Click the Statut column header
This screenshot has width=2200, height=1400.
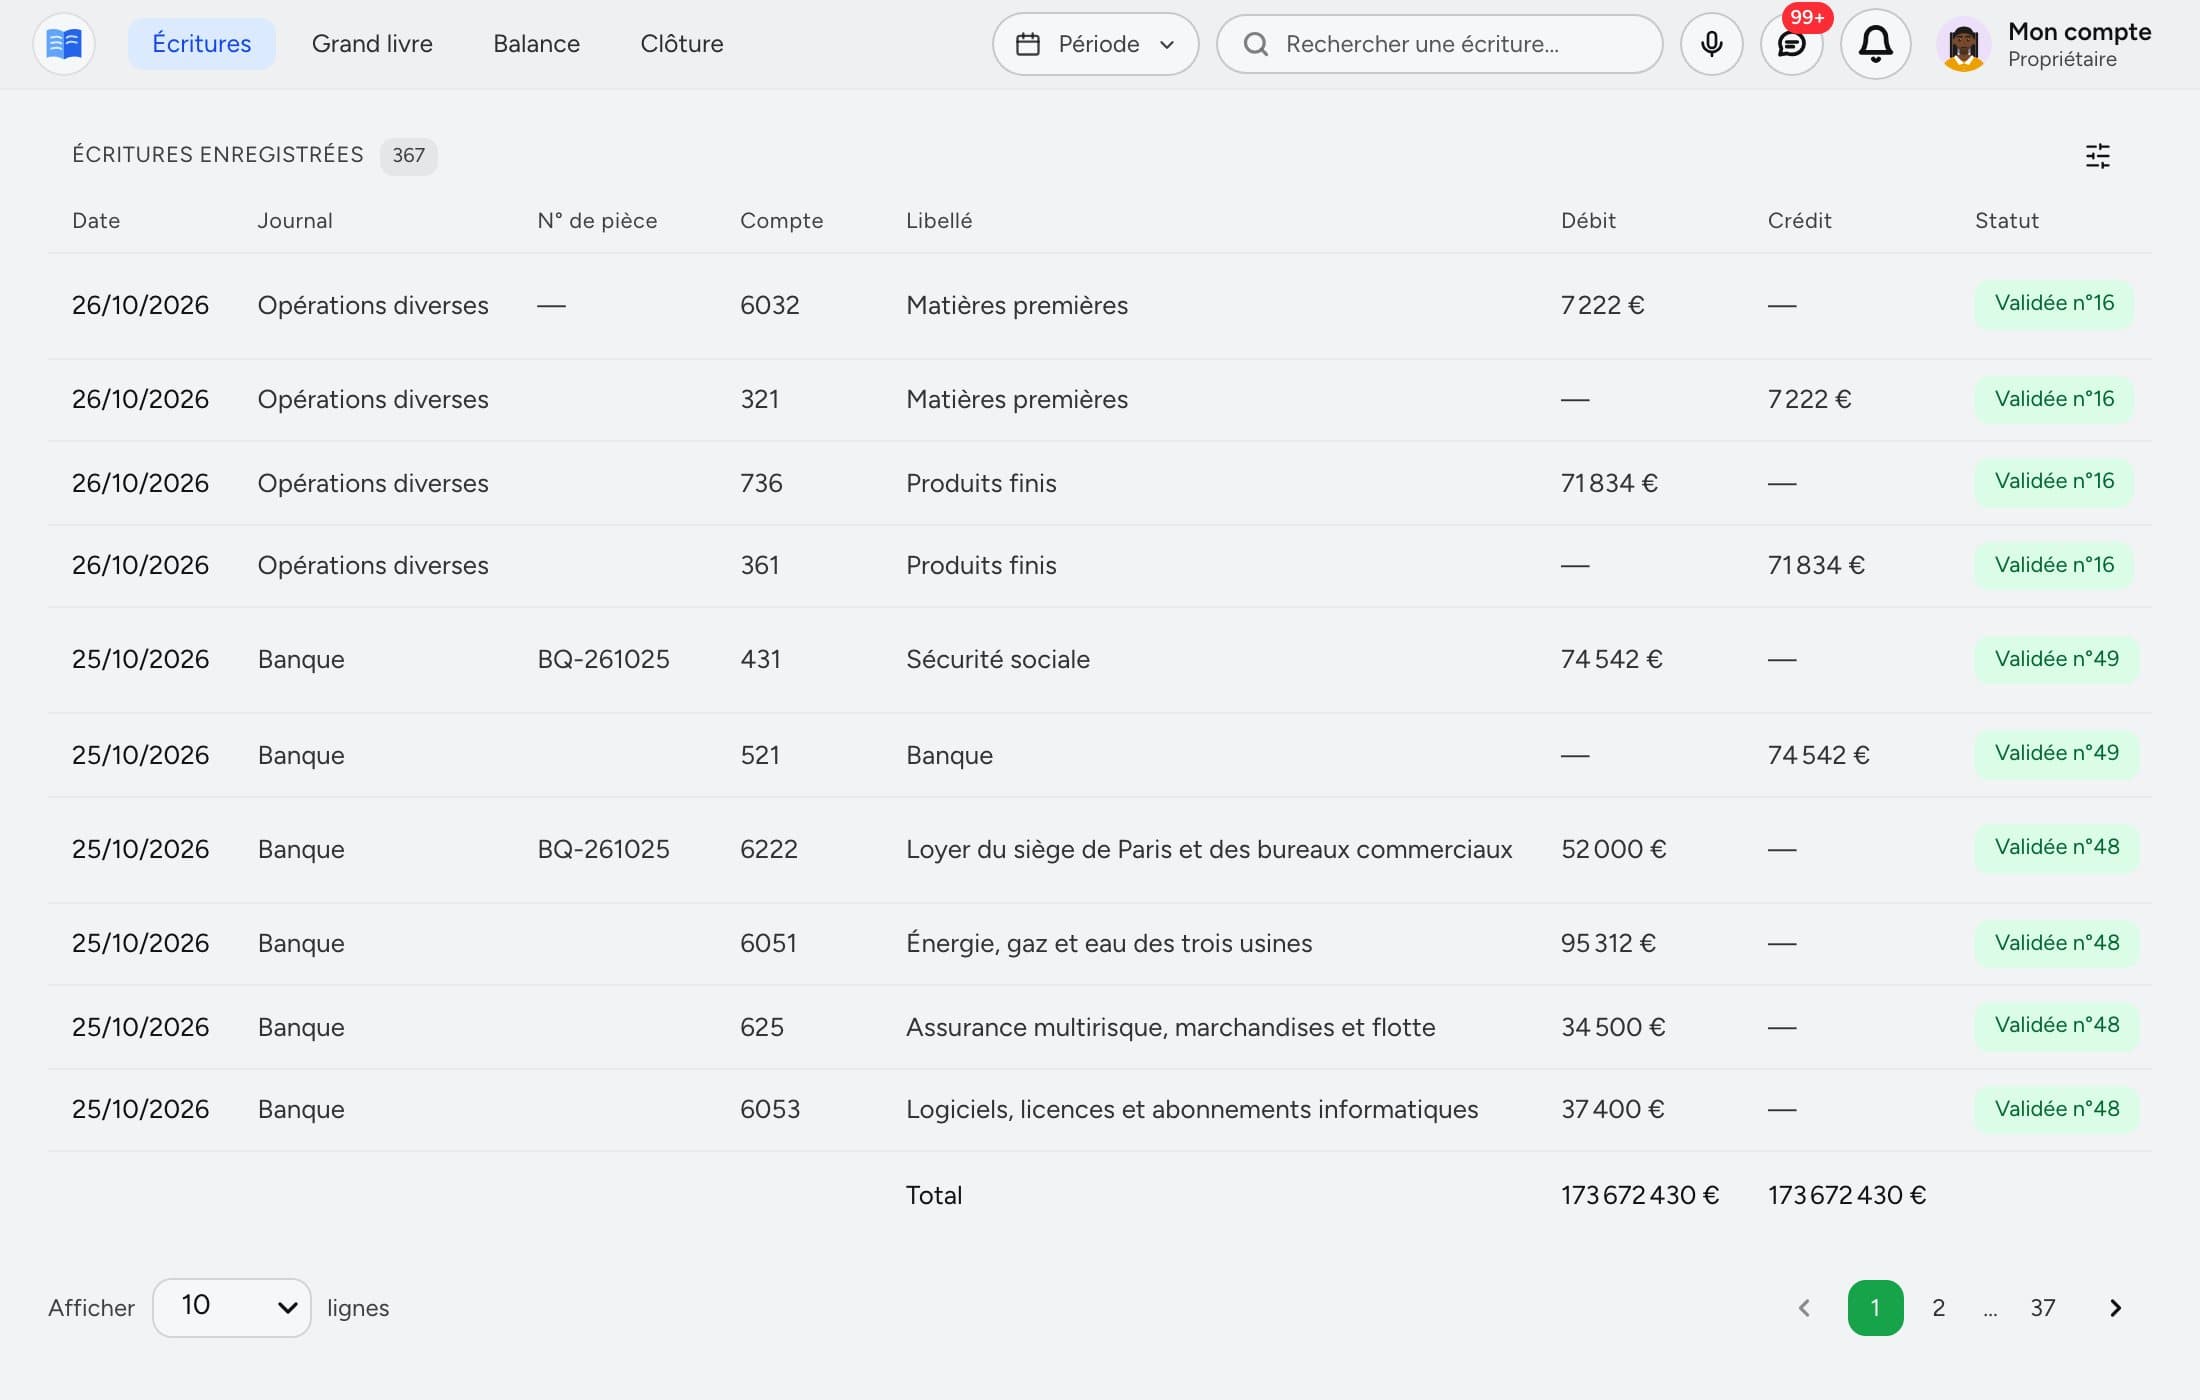click(2006, 221)
